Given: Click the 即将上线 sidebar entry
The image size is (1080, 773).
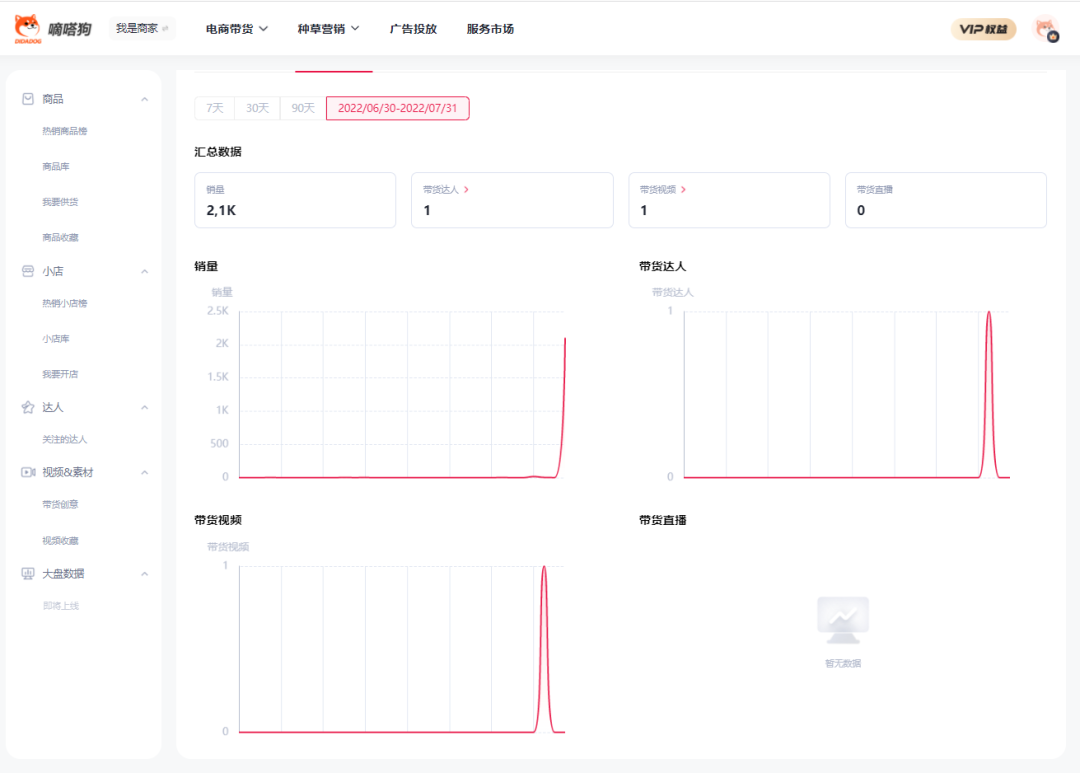Looking at the screenshot, I should [x=61, y=606].
